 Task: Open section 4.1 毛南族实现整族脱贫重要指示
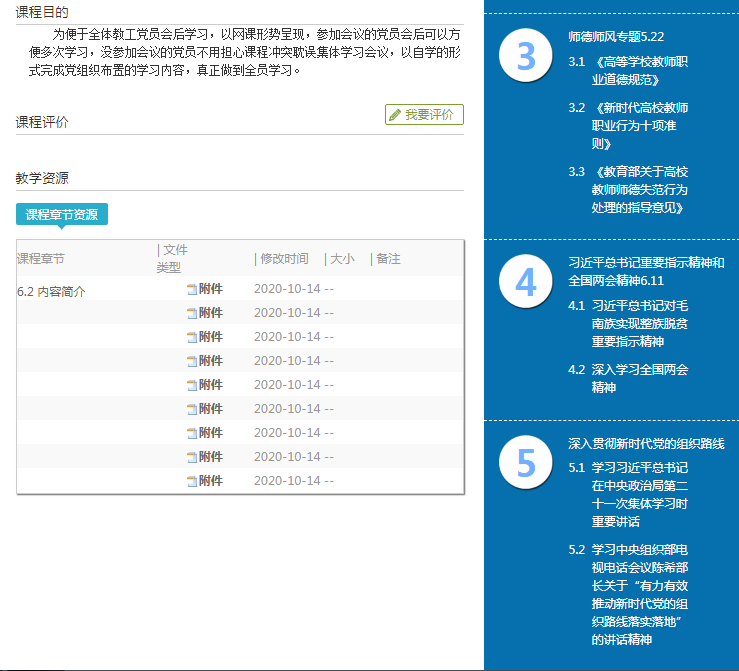(x=640, y=323)
